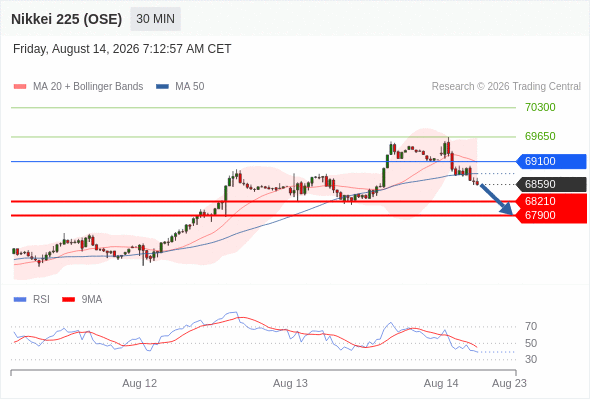This screenshot has width=590, height=400.
Task: Click the green 69650 resistance label
Action: pos(540,136)
